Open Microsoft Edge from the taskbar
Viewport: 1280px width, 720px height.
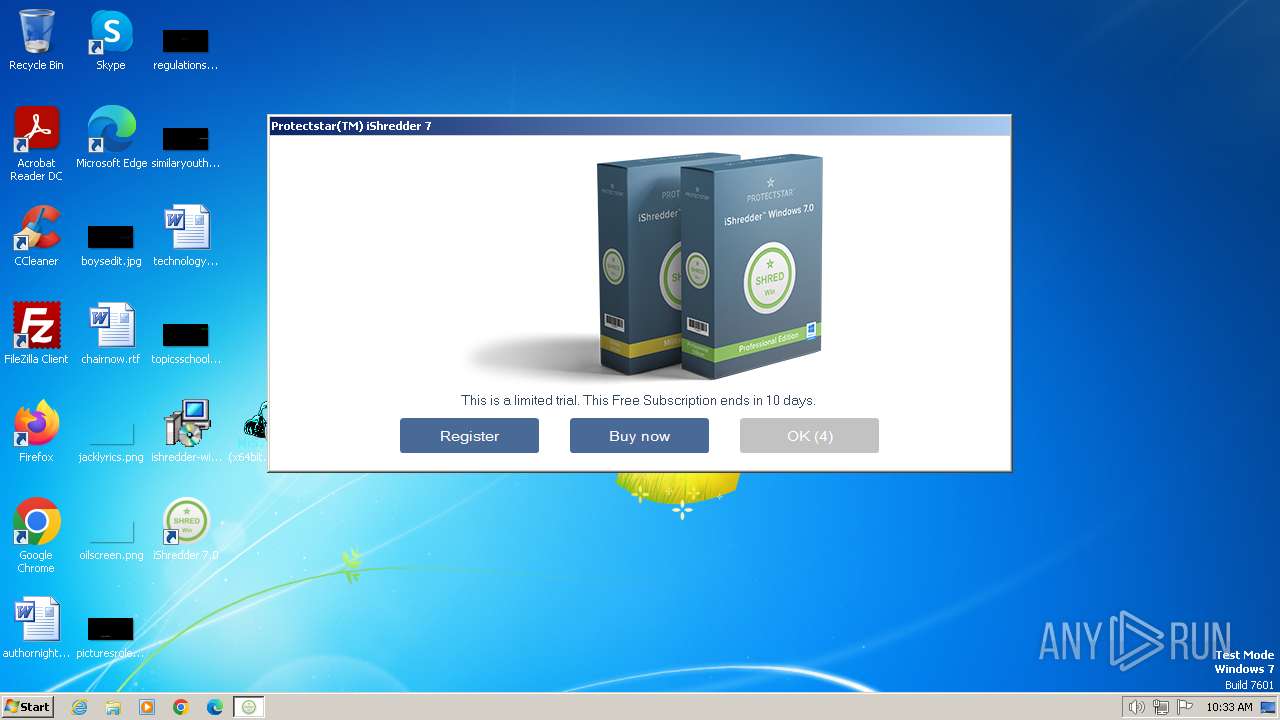215,707
